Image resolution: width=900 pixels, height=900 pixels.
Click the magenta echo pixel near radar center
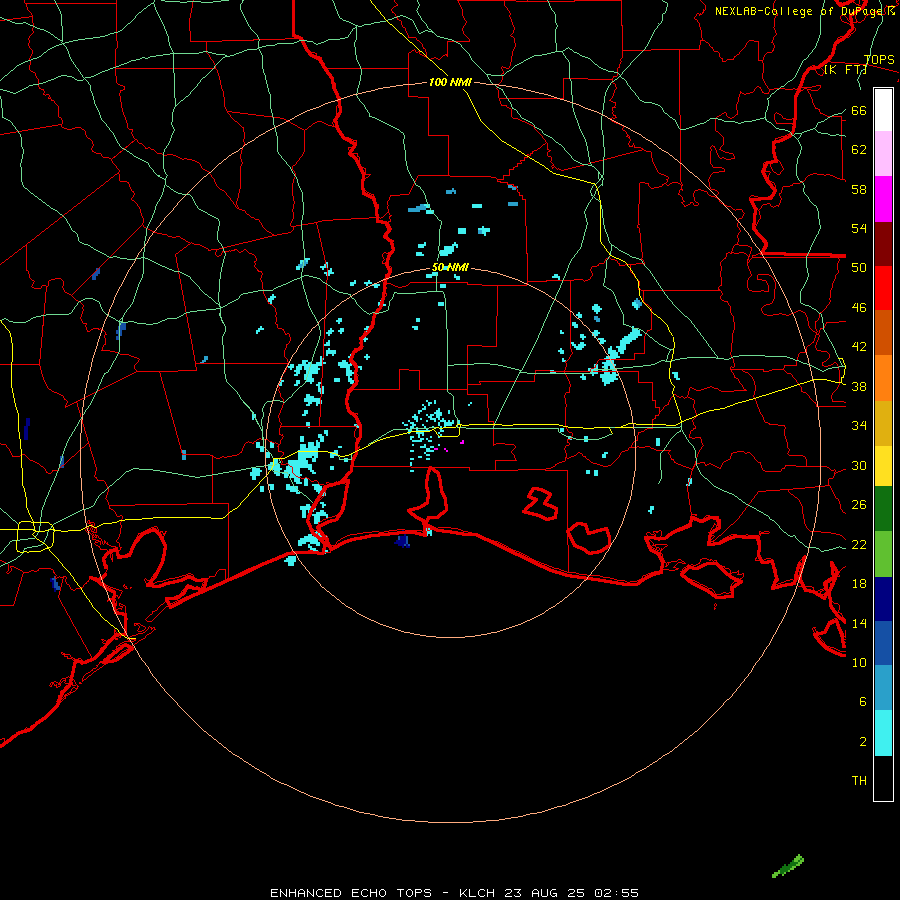[461, 442]
